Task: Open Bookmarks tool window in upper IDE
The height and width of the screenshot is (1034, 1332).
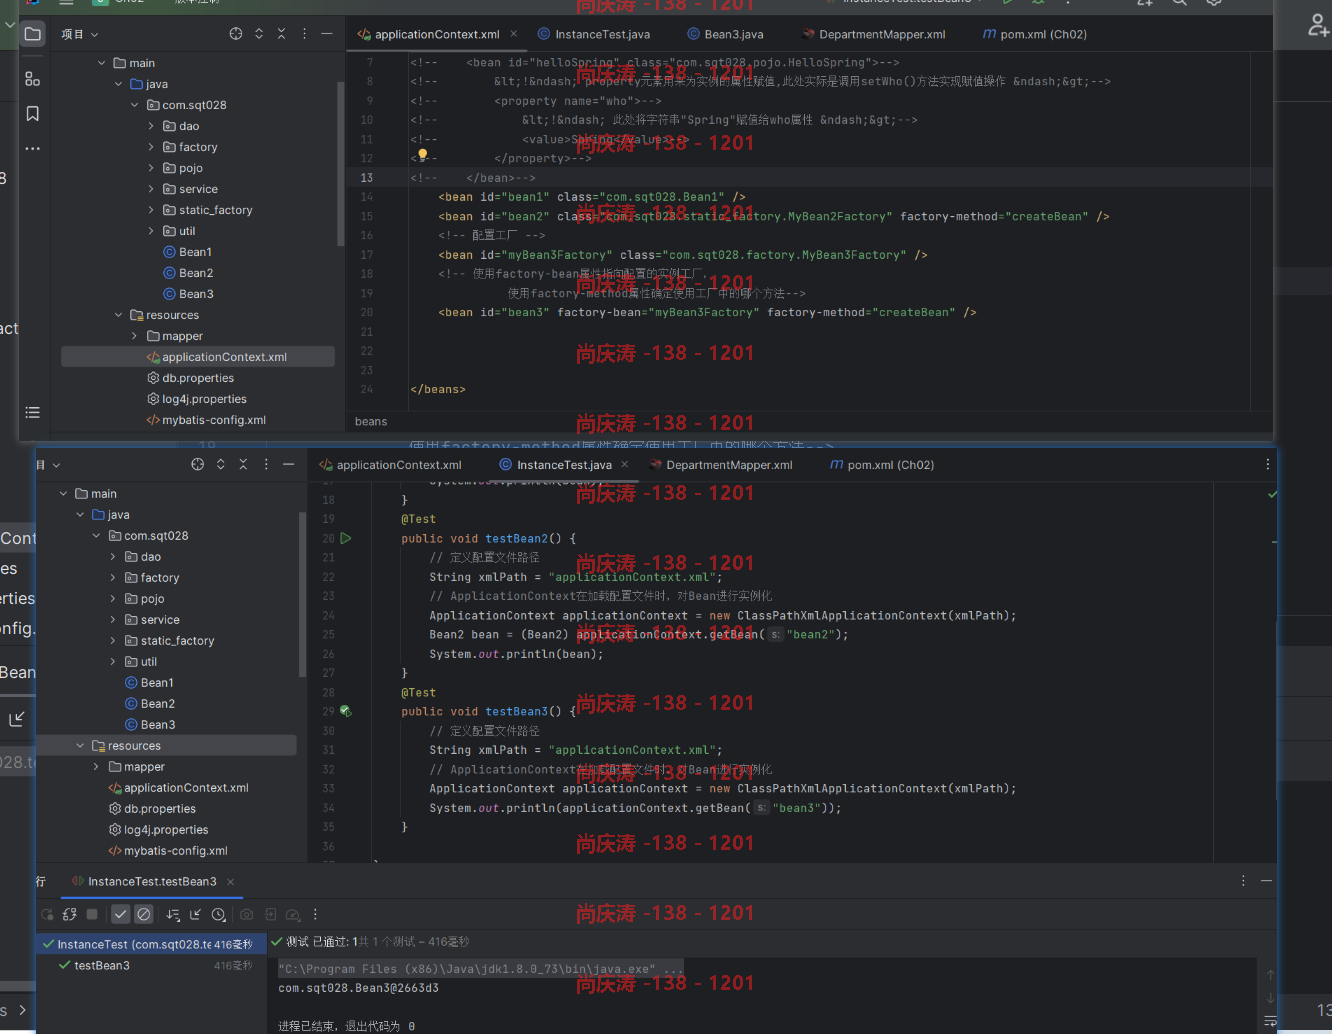Action: [33, 114]
